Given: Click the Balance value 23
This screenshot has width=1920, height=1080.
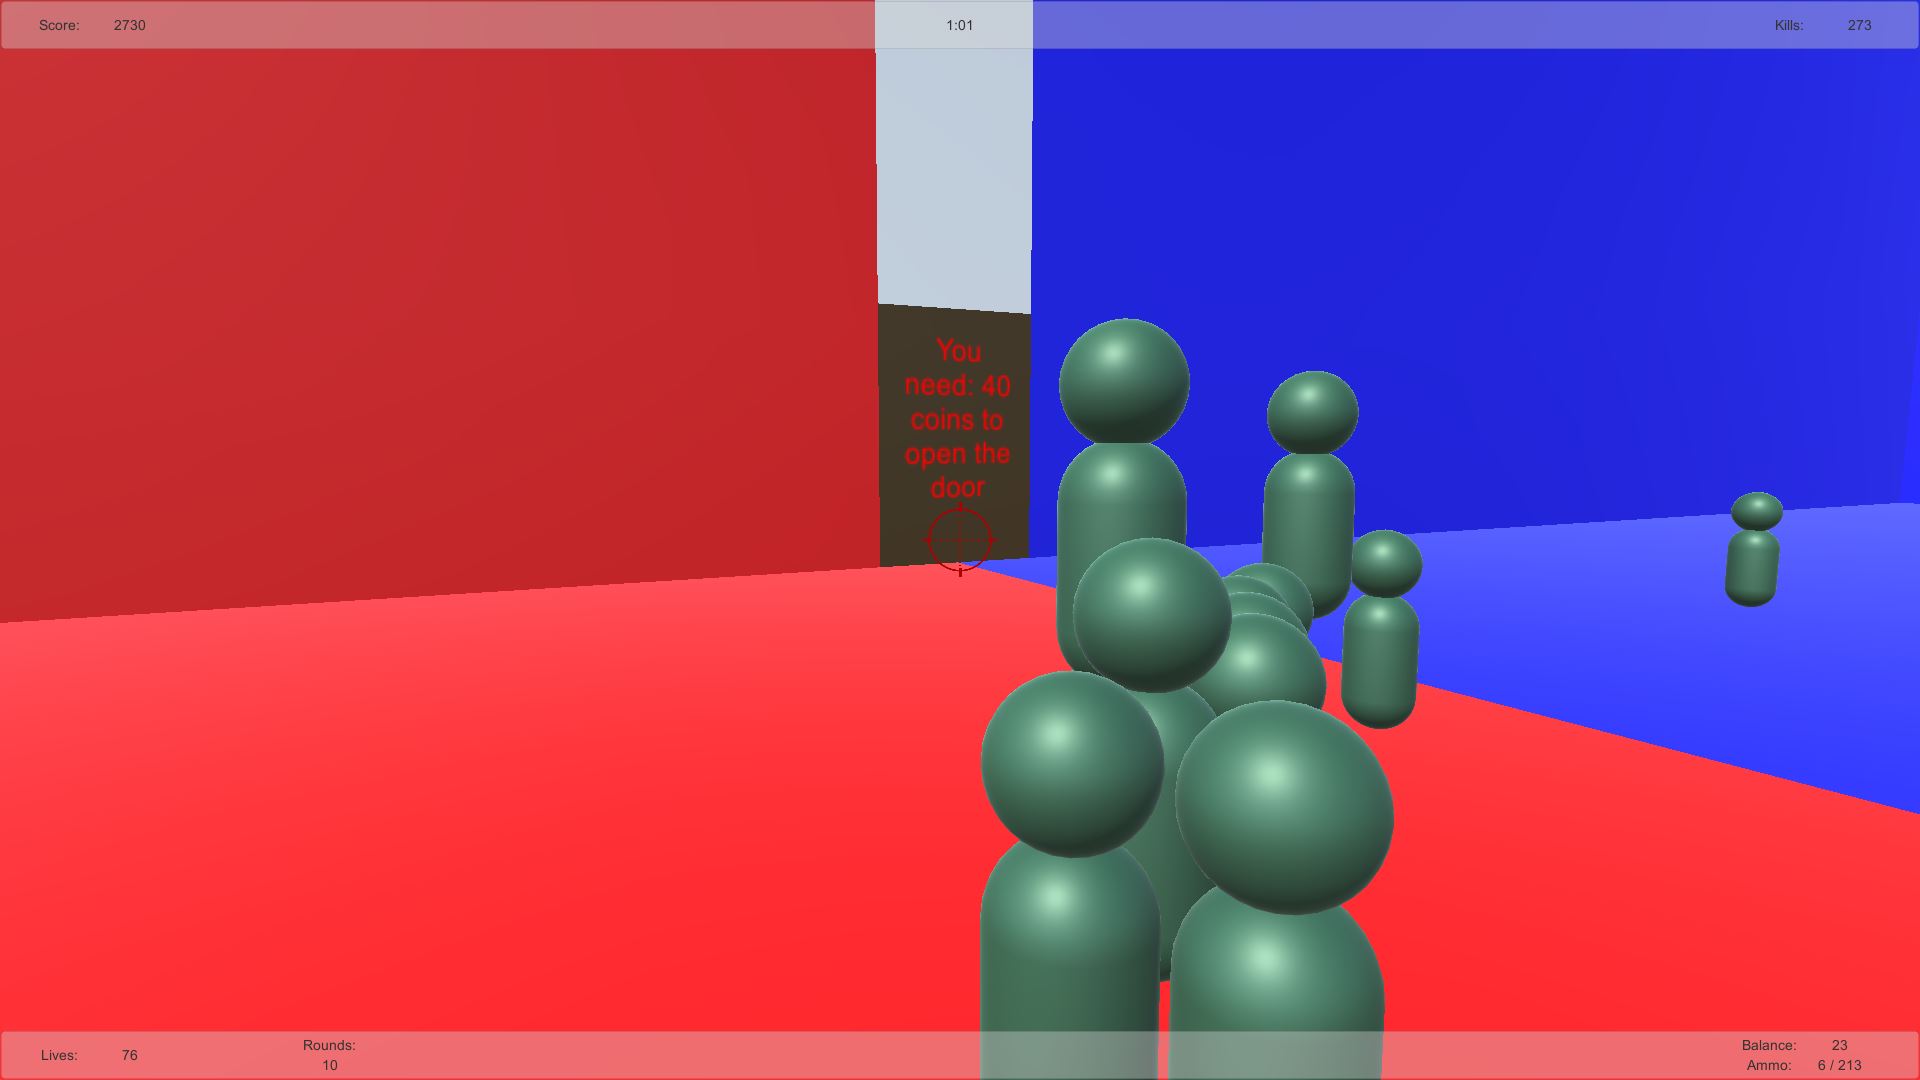Looking at the screenshot, I should pyautogui.click(x=1839, y=1045).
